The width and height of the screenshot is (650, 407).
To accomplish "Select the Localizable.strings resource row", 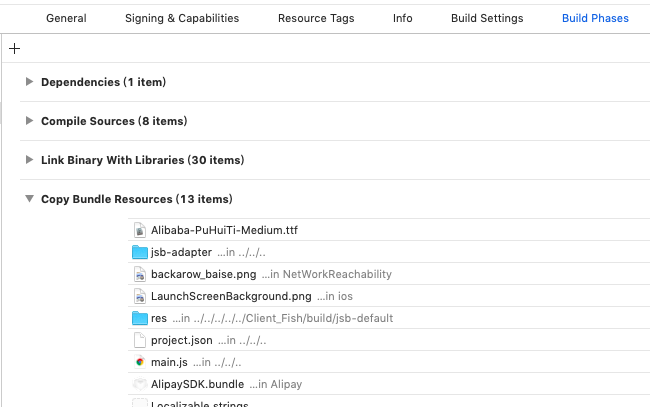I will point(199,403).
